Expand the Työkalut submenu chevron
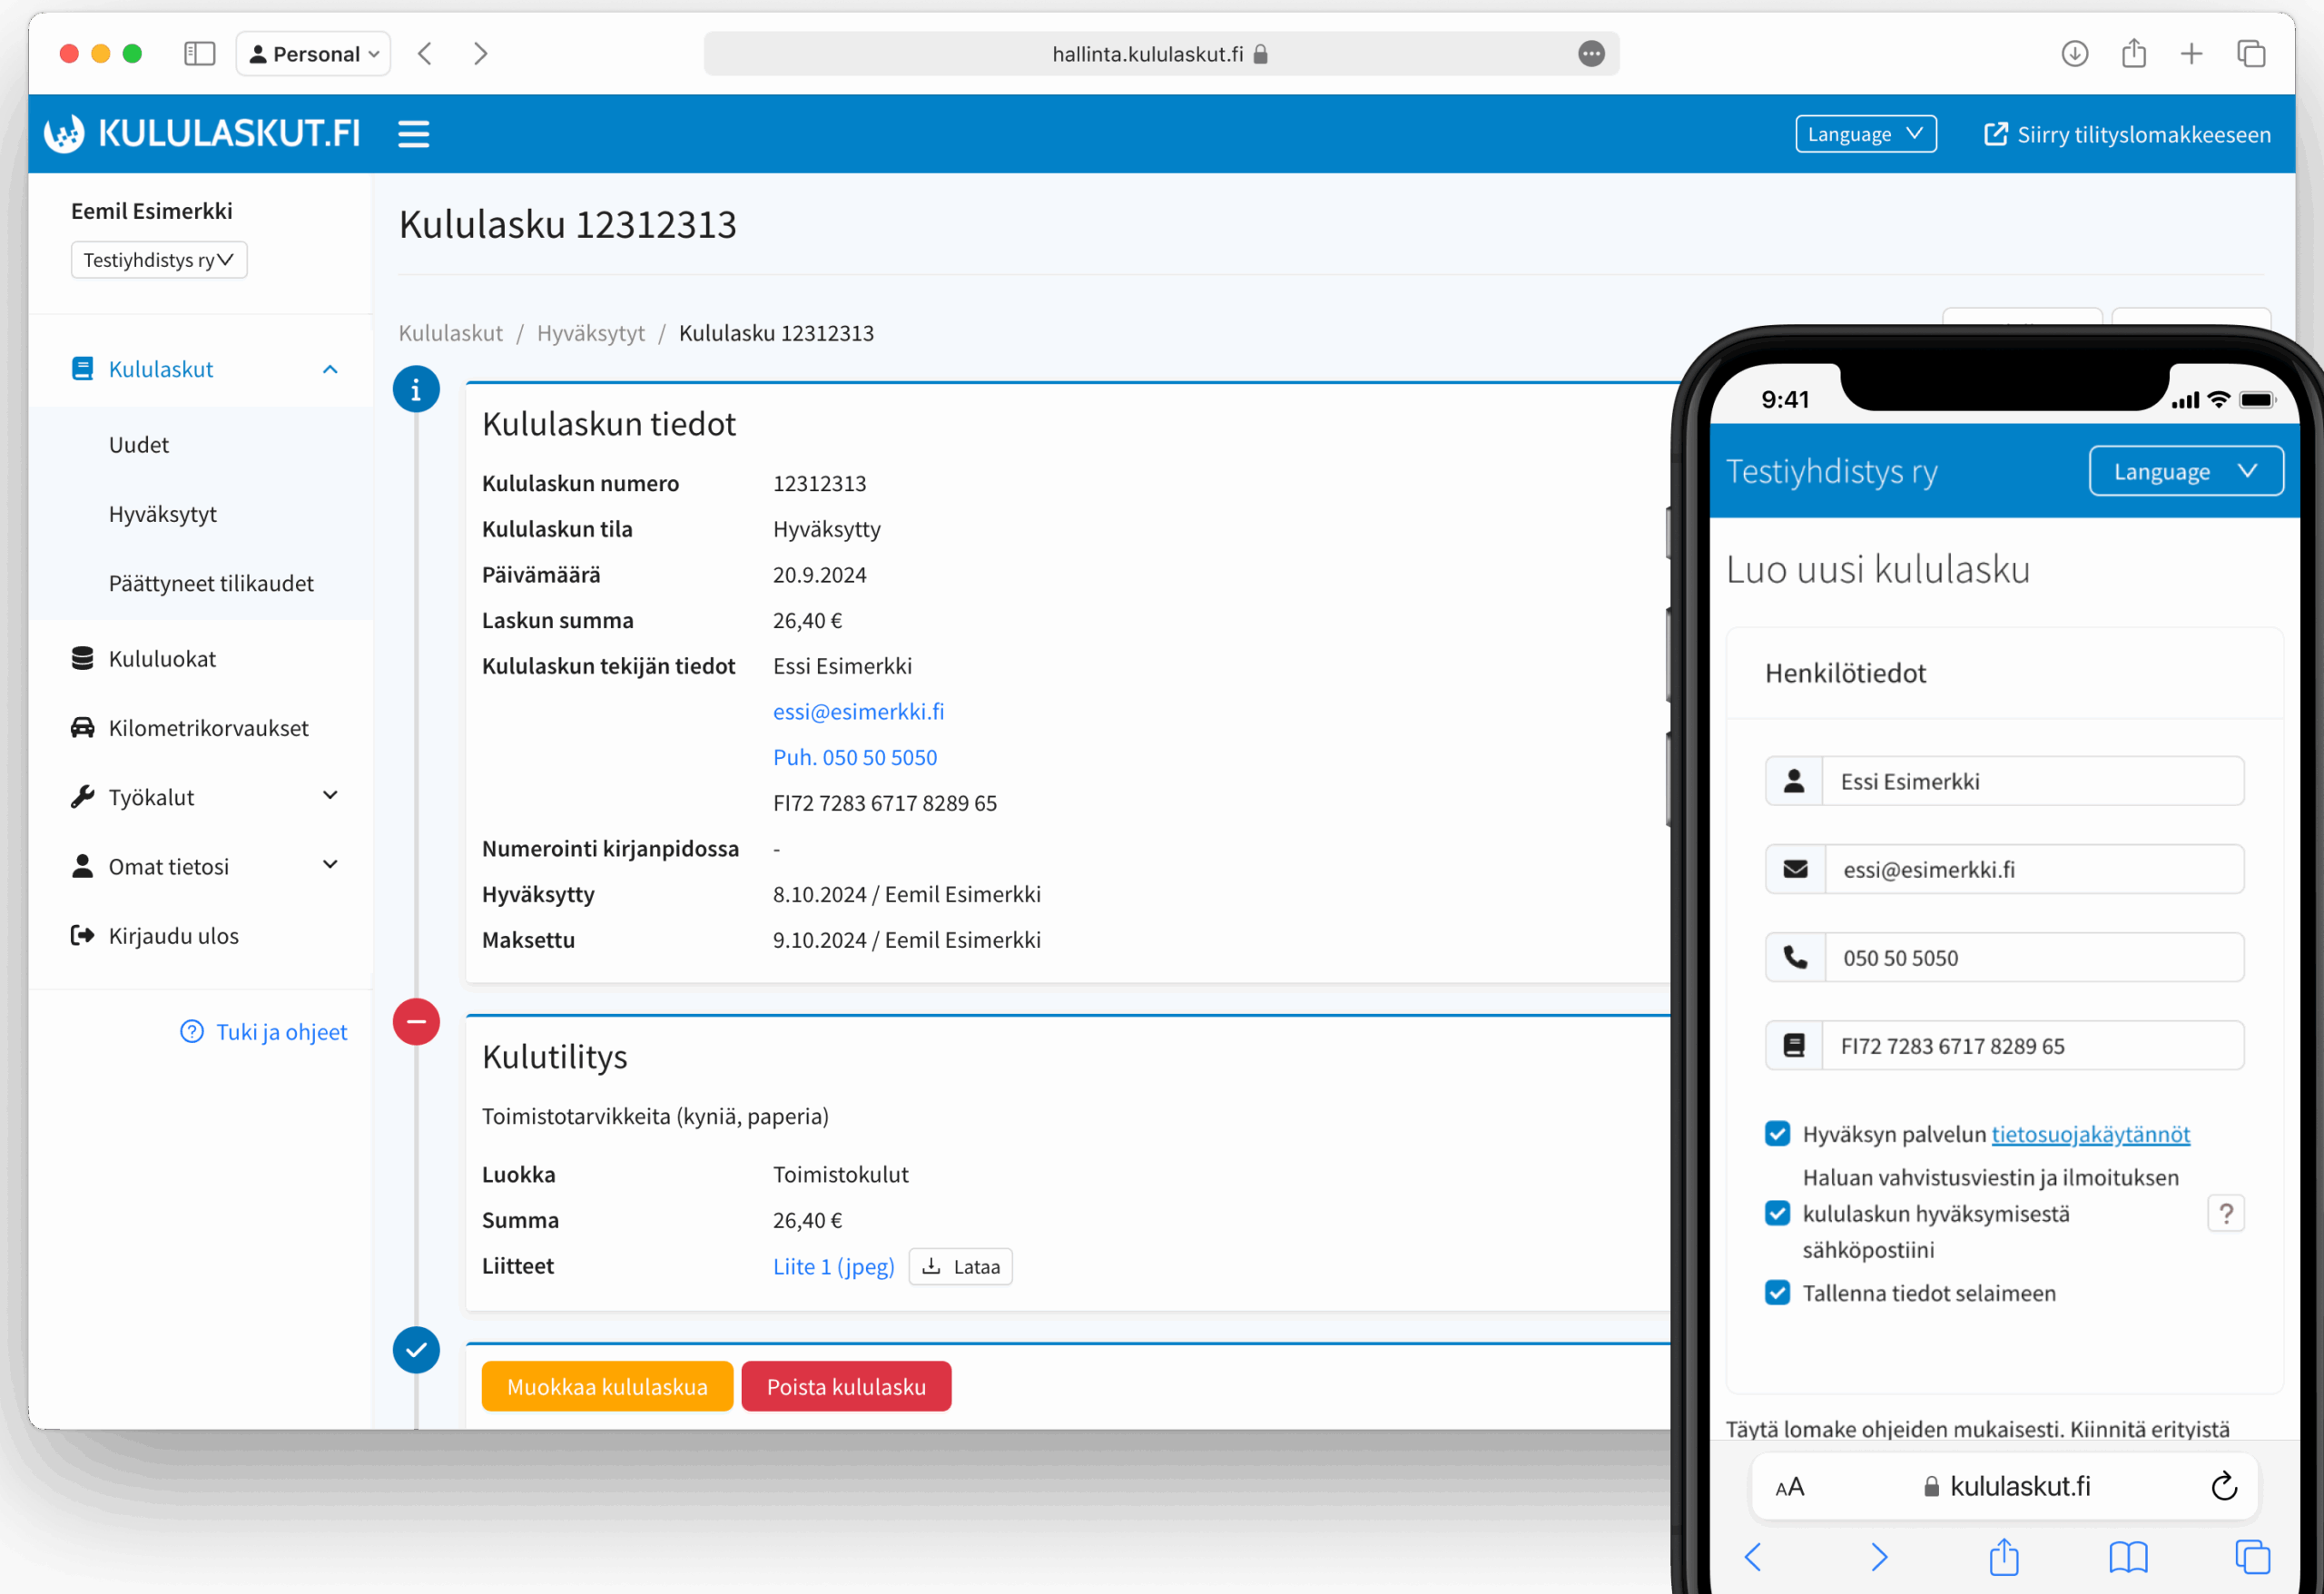The image size is (2324, 1594). tap(330, 796)
